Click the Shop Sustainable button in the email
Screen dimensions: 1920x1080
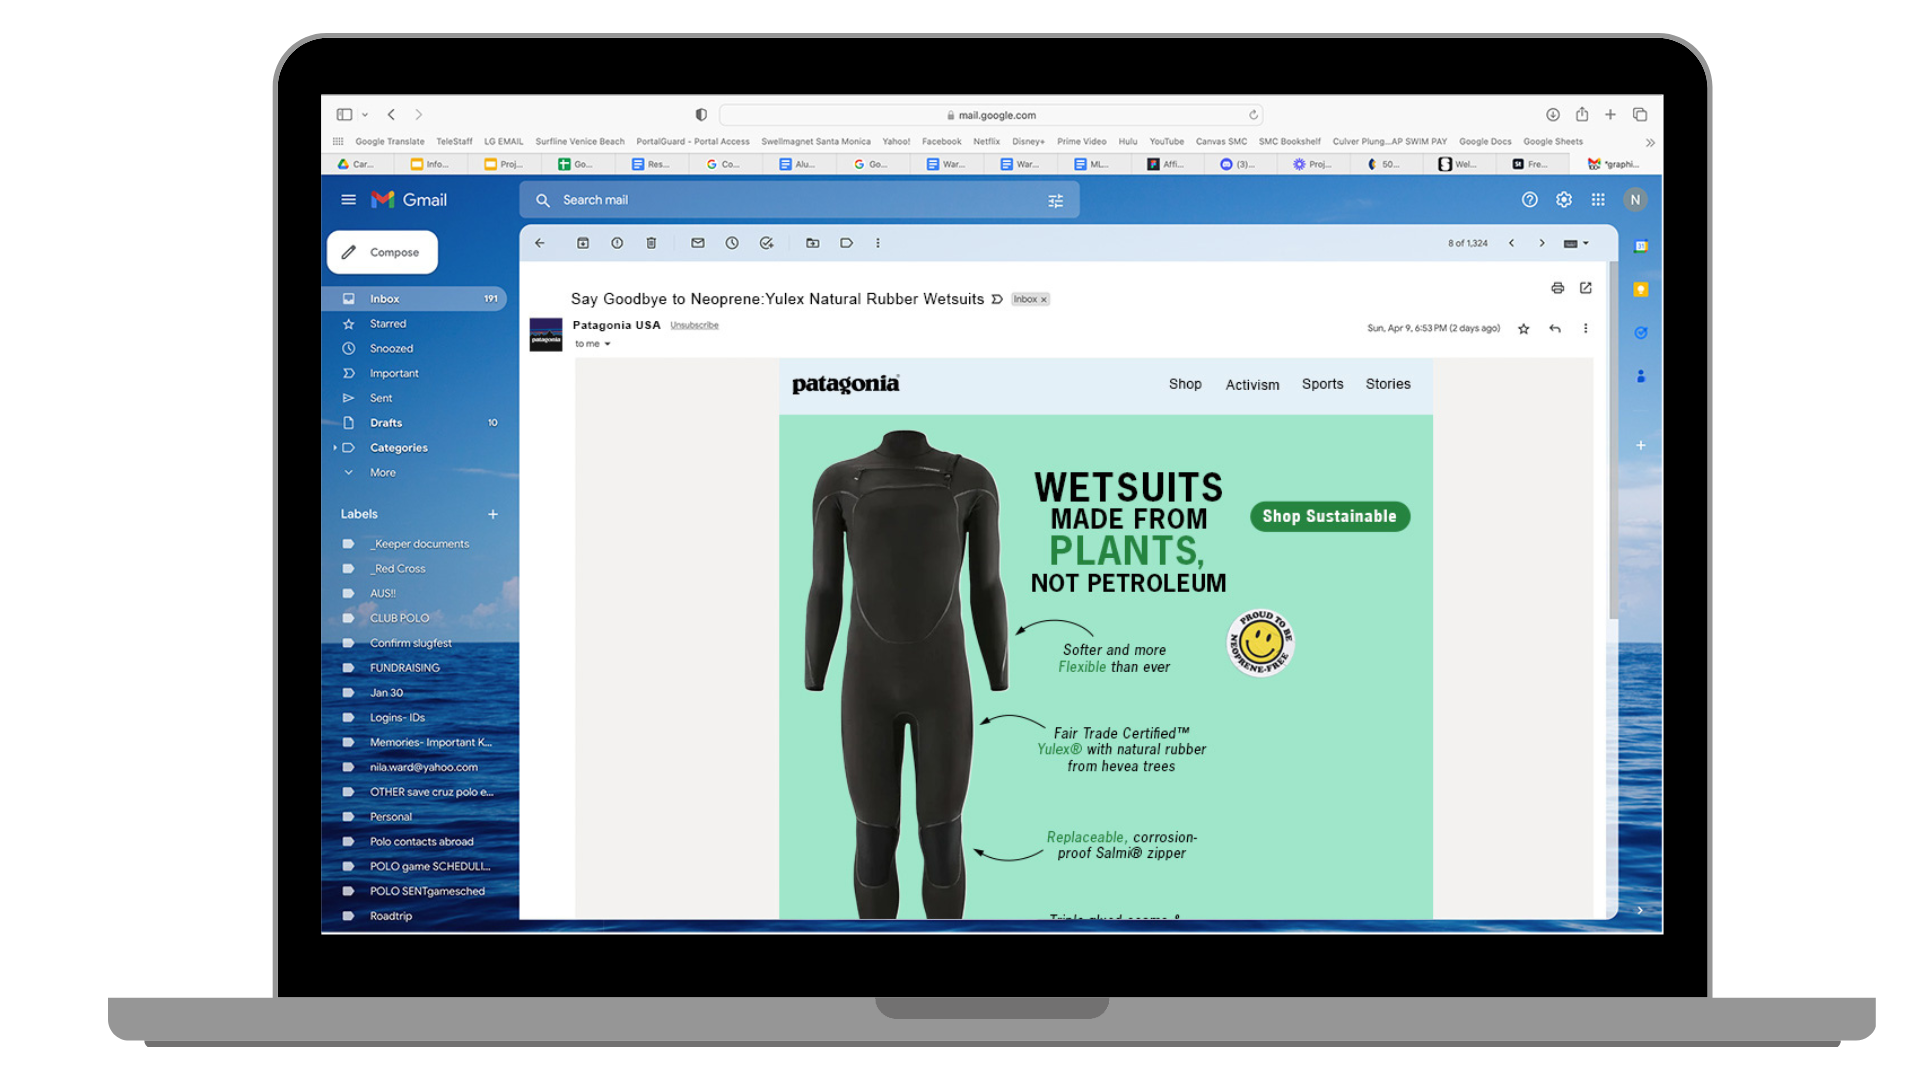pos(1329,516)
